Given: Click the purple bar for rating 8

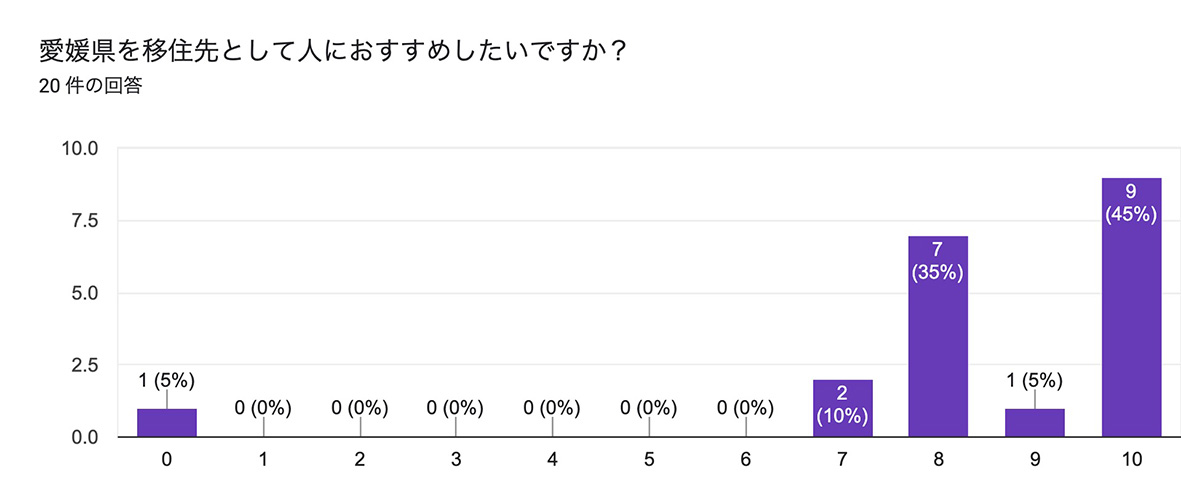Looking at the screenshot, I should coord(938,337).
